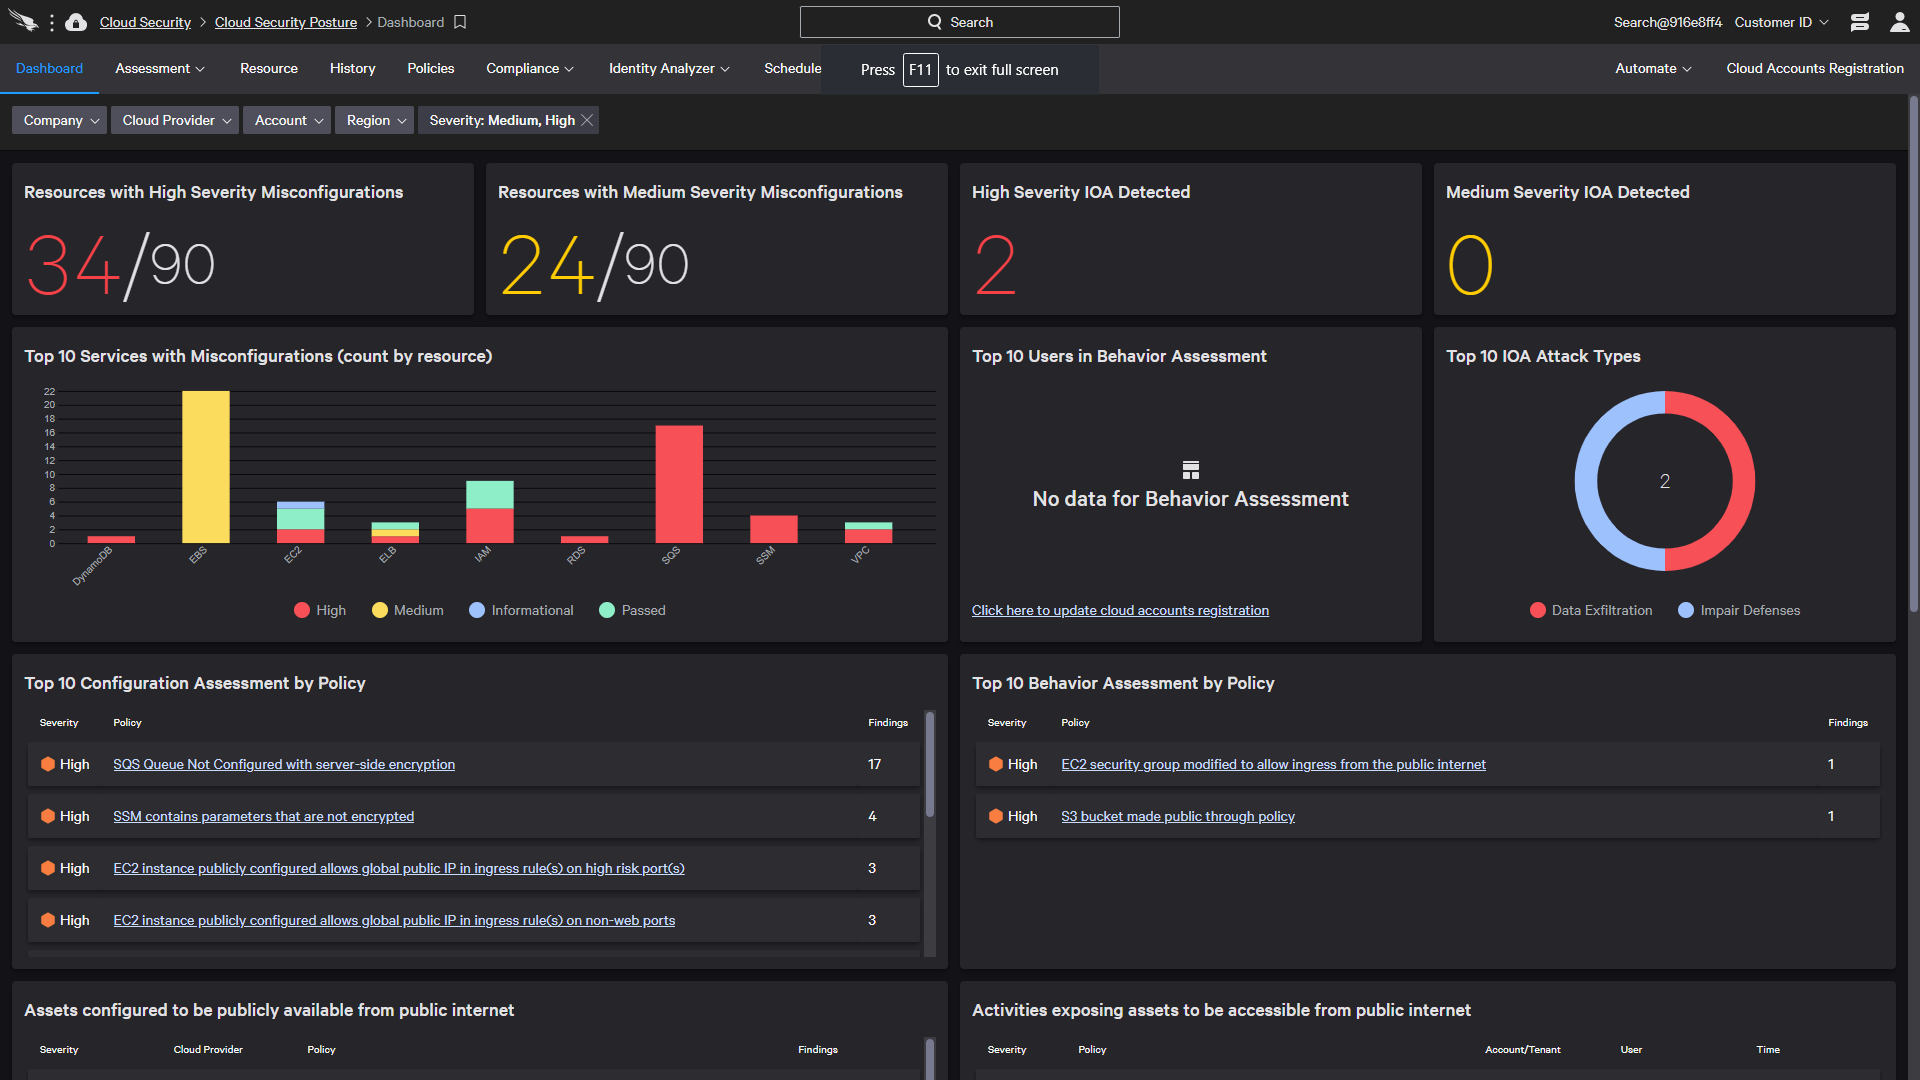Screen dimensions: 1920x1080
Task: Click the High severity hexagon icon on the SQS row
Action: (48, 764)
